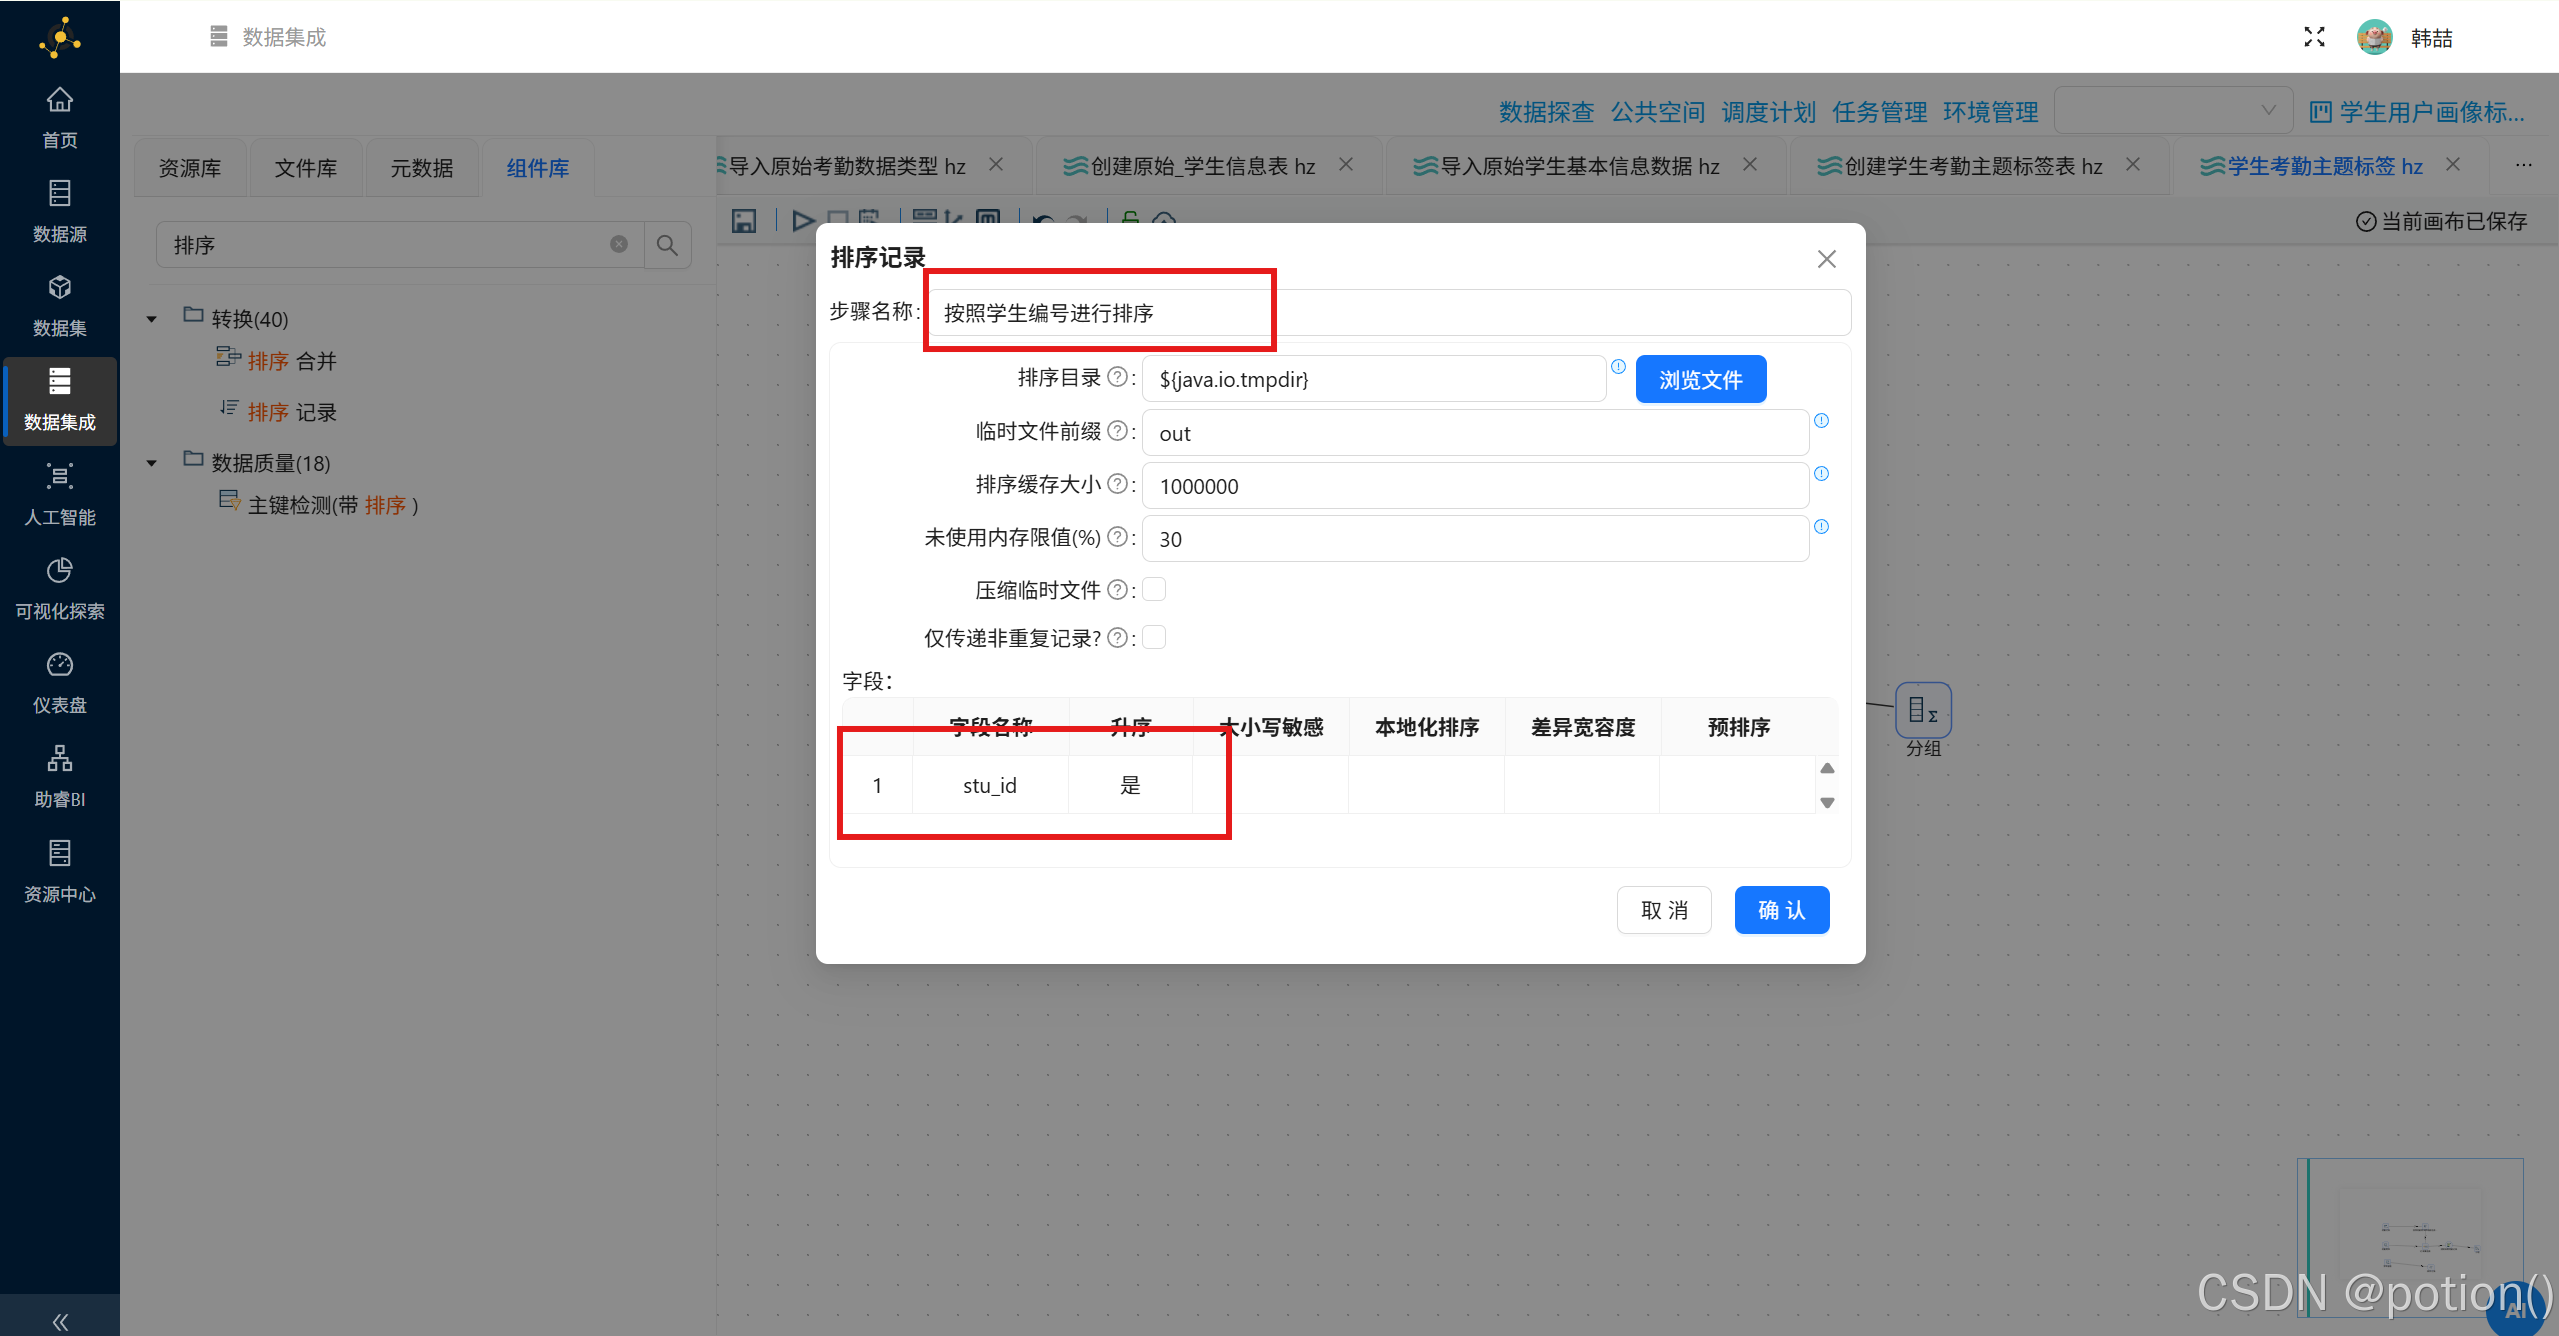The width and height of the screenshot is (2559, 1336).
Task: Click the stu_id field cell
Action: point(990,785)
